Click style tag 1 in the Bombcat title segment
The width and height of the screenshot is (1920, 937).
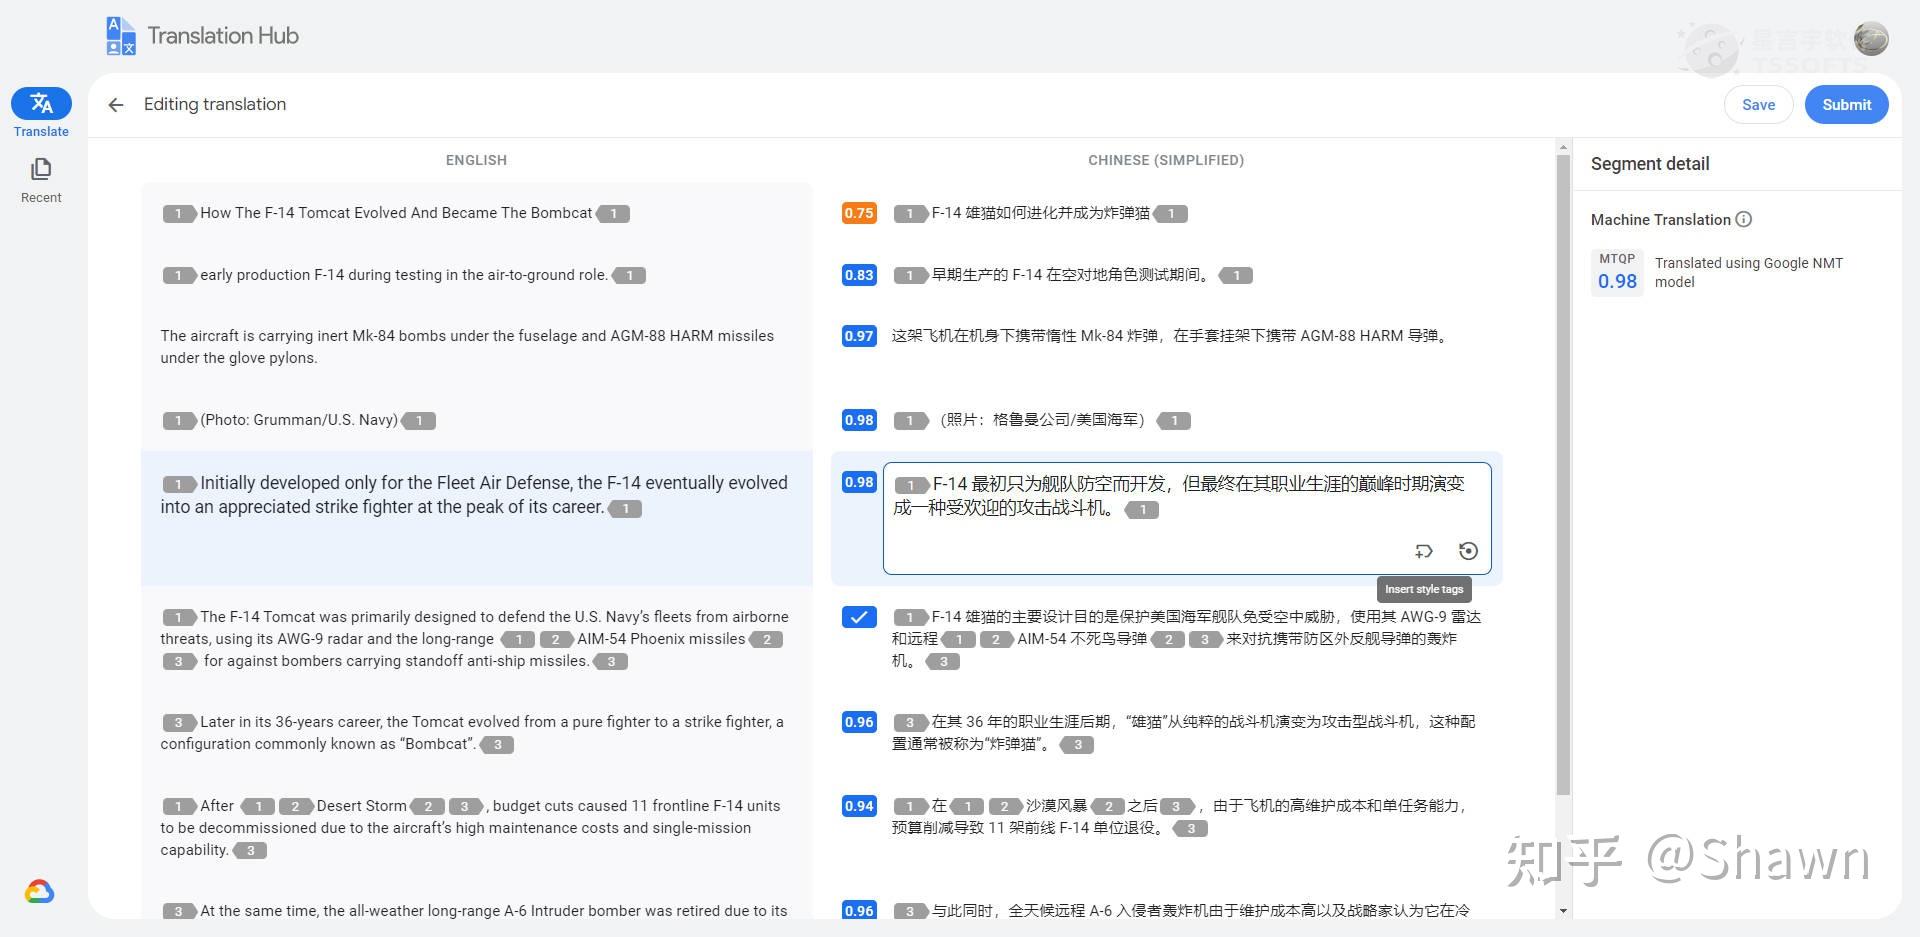(x=179, y=213)
